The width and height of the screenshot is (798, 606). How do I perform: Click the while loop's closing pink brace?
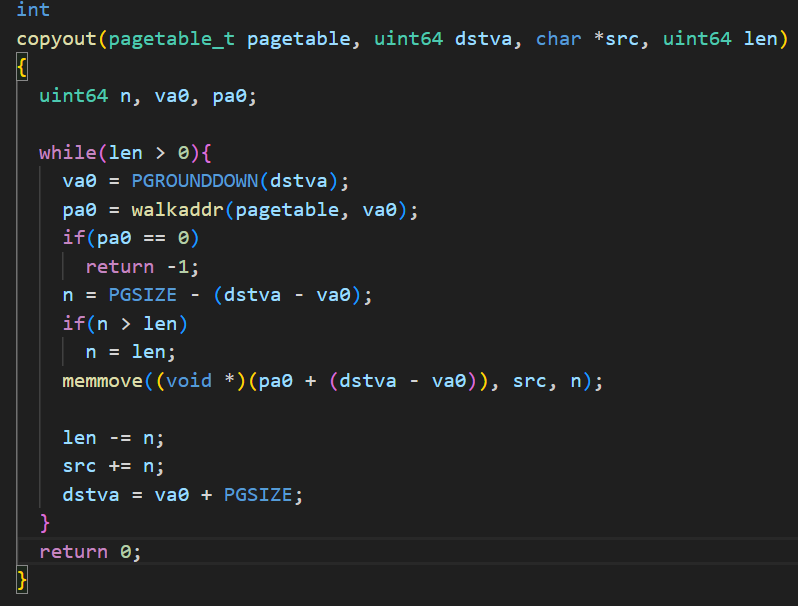[x=45, y=524]
